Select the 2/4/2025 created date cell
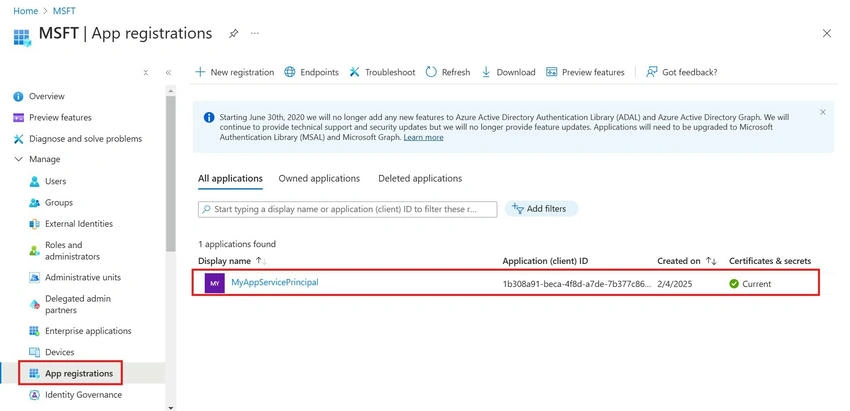This screenshot has width=850, height=411. click(674, 284)
